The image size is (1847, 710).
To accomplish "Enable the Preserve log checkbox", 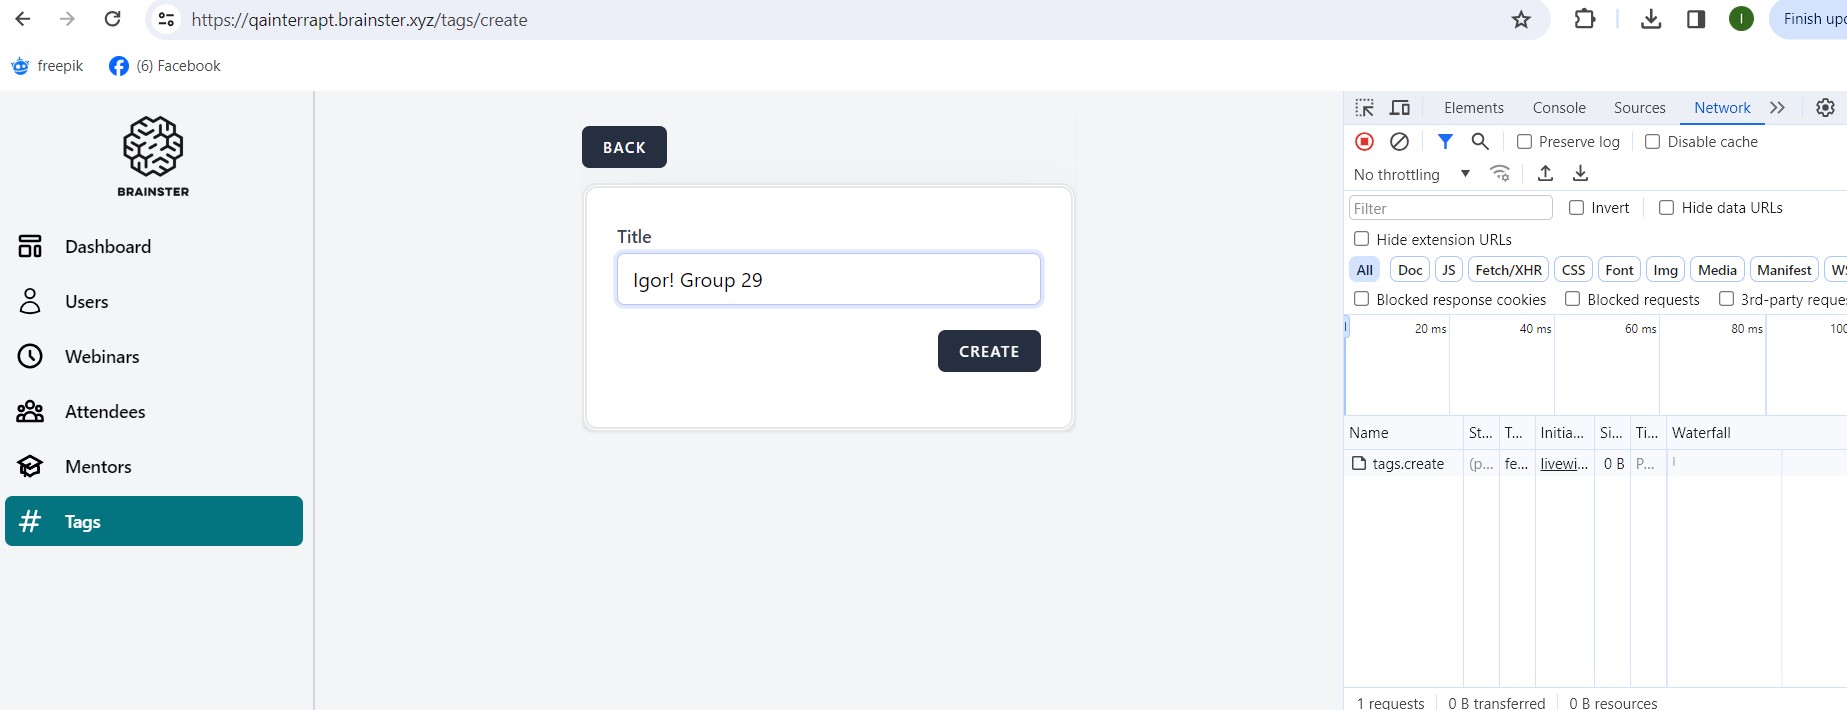I will (1525, 142).
